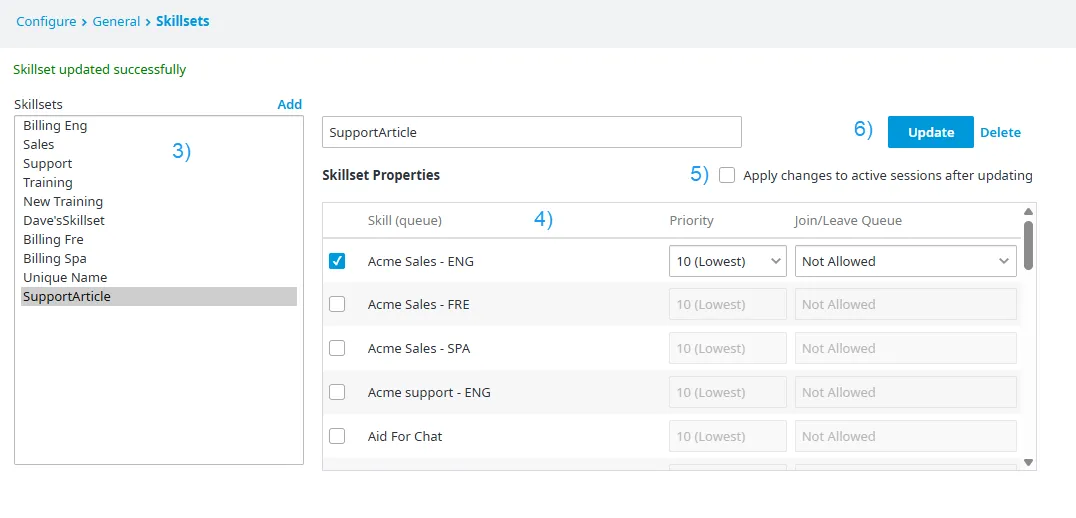Select Support skillset in list
1076x518 pixels.
[x=159, y=163]
